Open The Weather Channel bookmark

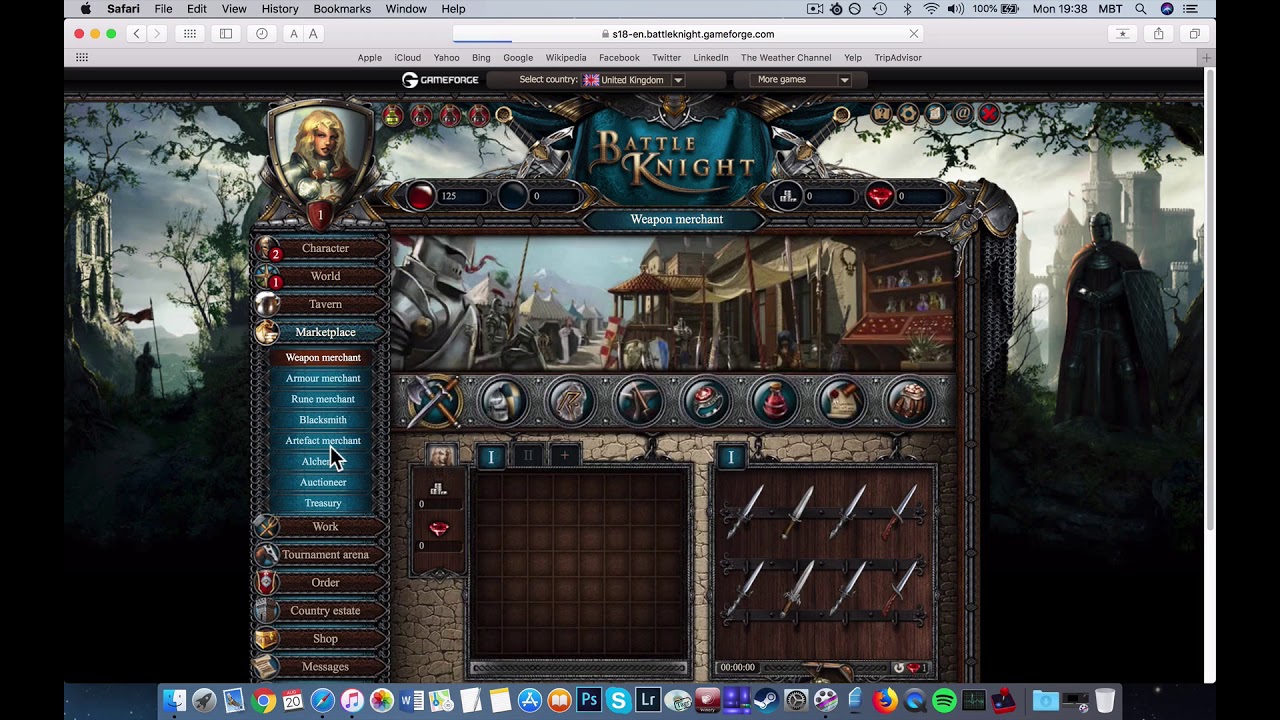coord(786,58)
